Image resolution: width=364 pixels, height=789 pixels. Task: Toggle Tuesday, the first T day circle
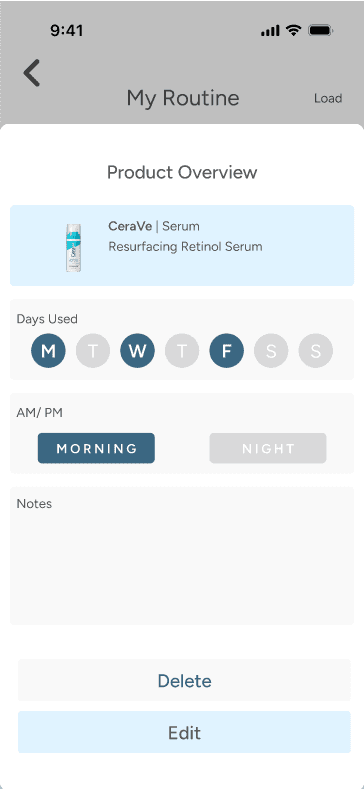click(93, 350)
